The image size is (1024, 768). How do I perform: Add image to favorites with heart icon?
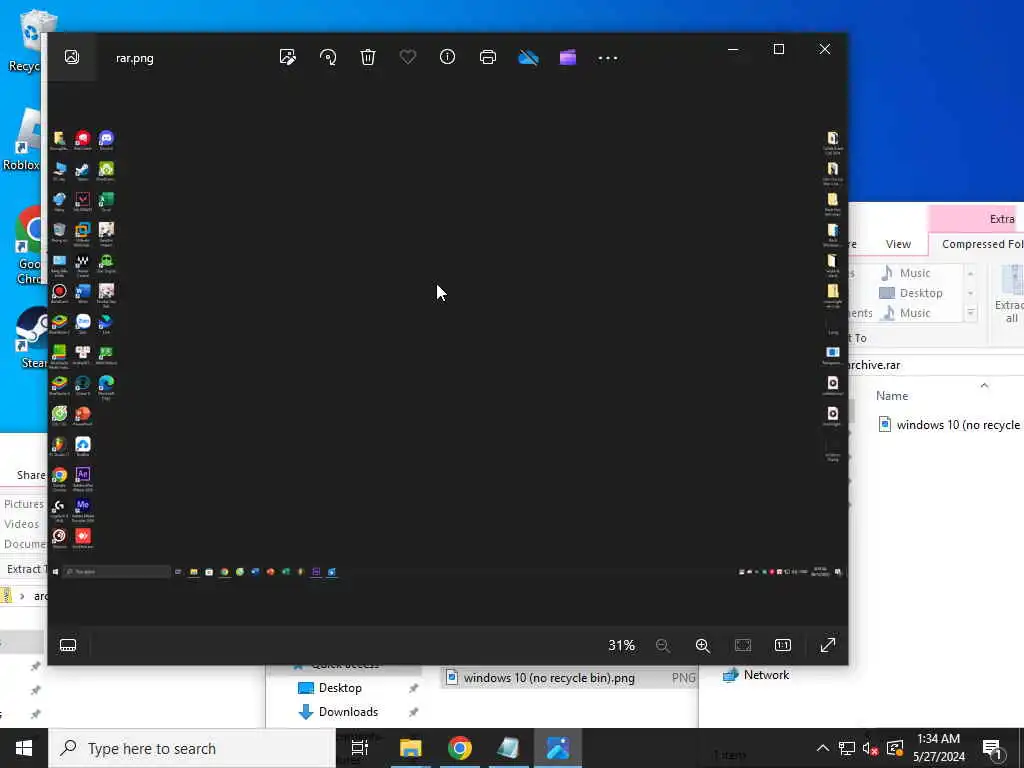click(408, 57)
